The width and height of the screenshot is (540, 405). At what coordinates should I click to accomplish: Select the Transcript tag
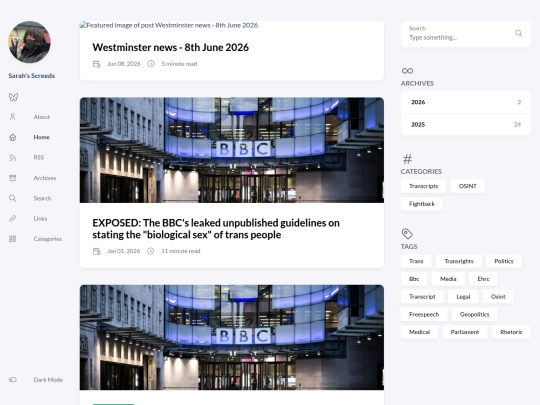[x=422, y=297]
